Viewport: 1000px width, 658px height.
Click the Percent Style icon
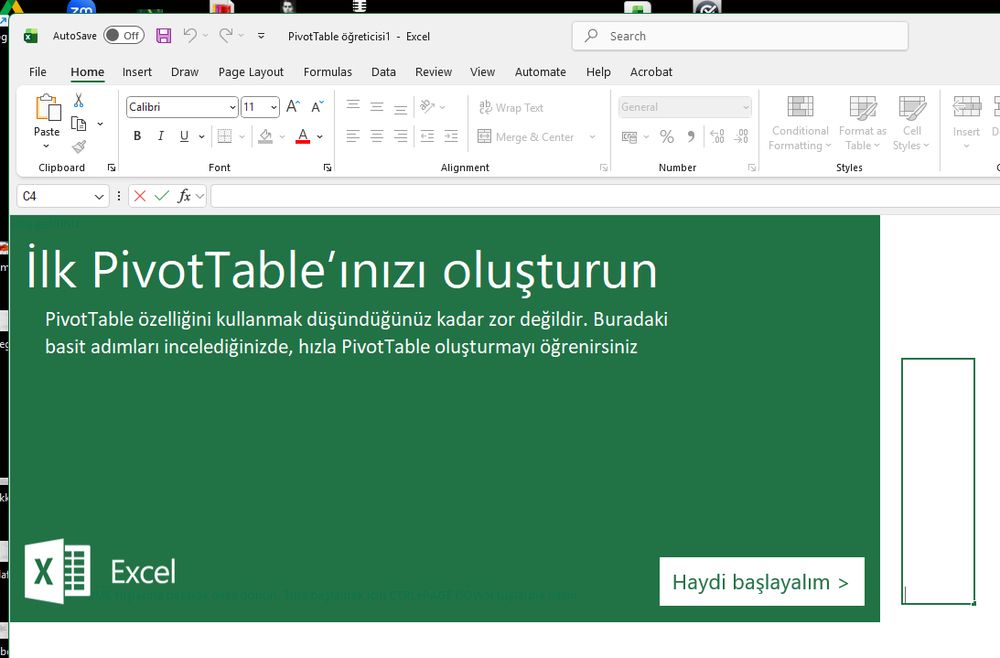[x=667, y=137]
